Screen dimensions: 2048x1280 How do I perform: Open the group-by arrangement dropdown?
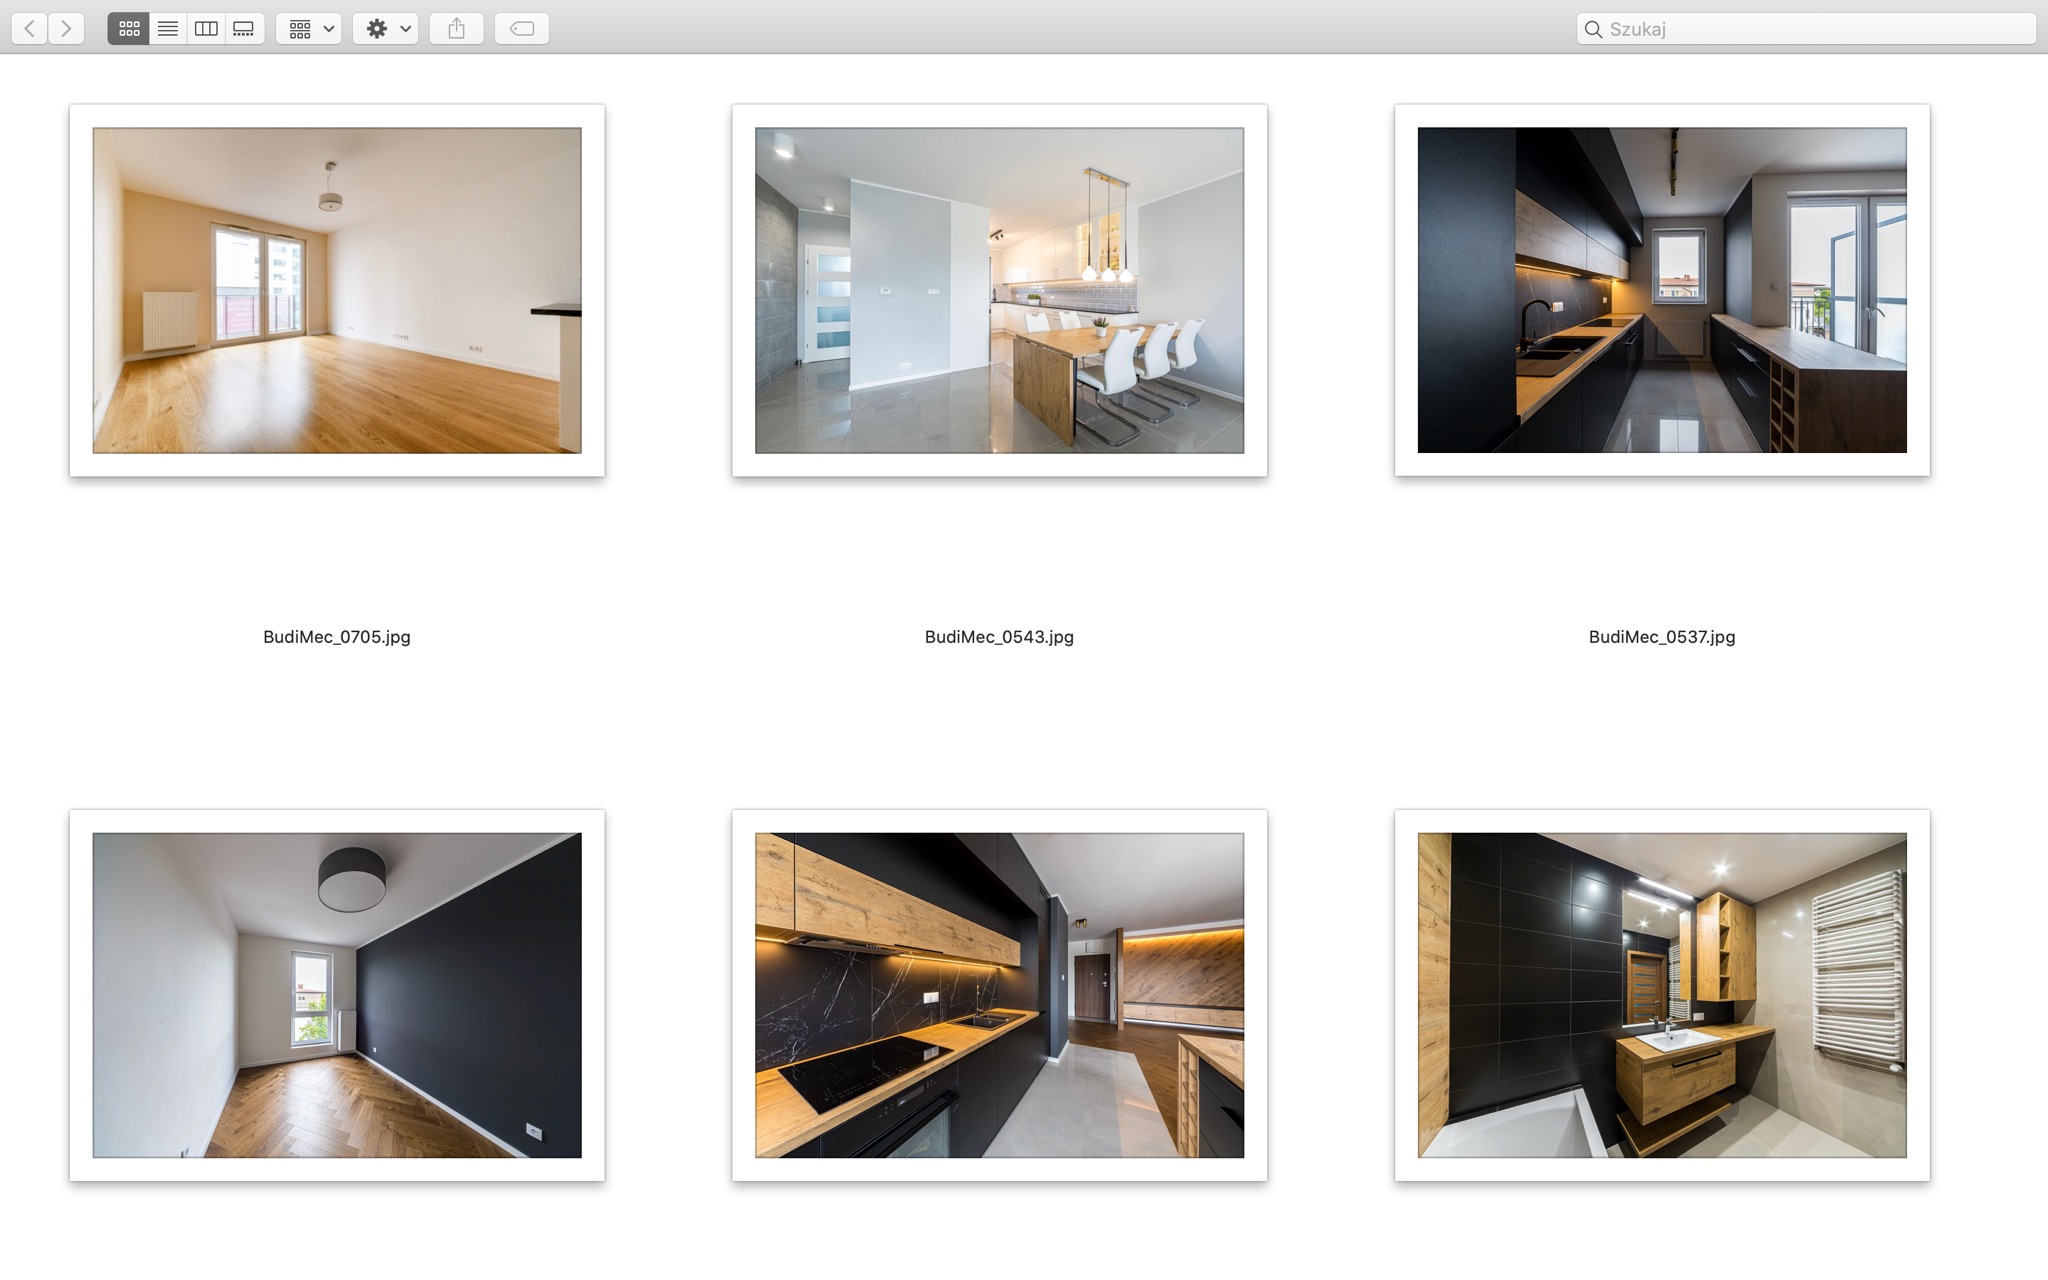[309, 29]
